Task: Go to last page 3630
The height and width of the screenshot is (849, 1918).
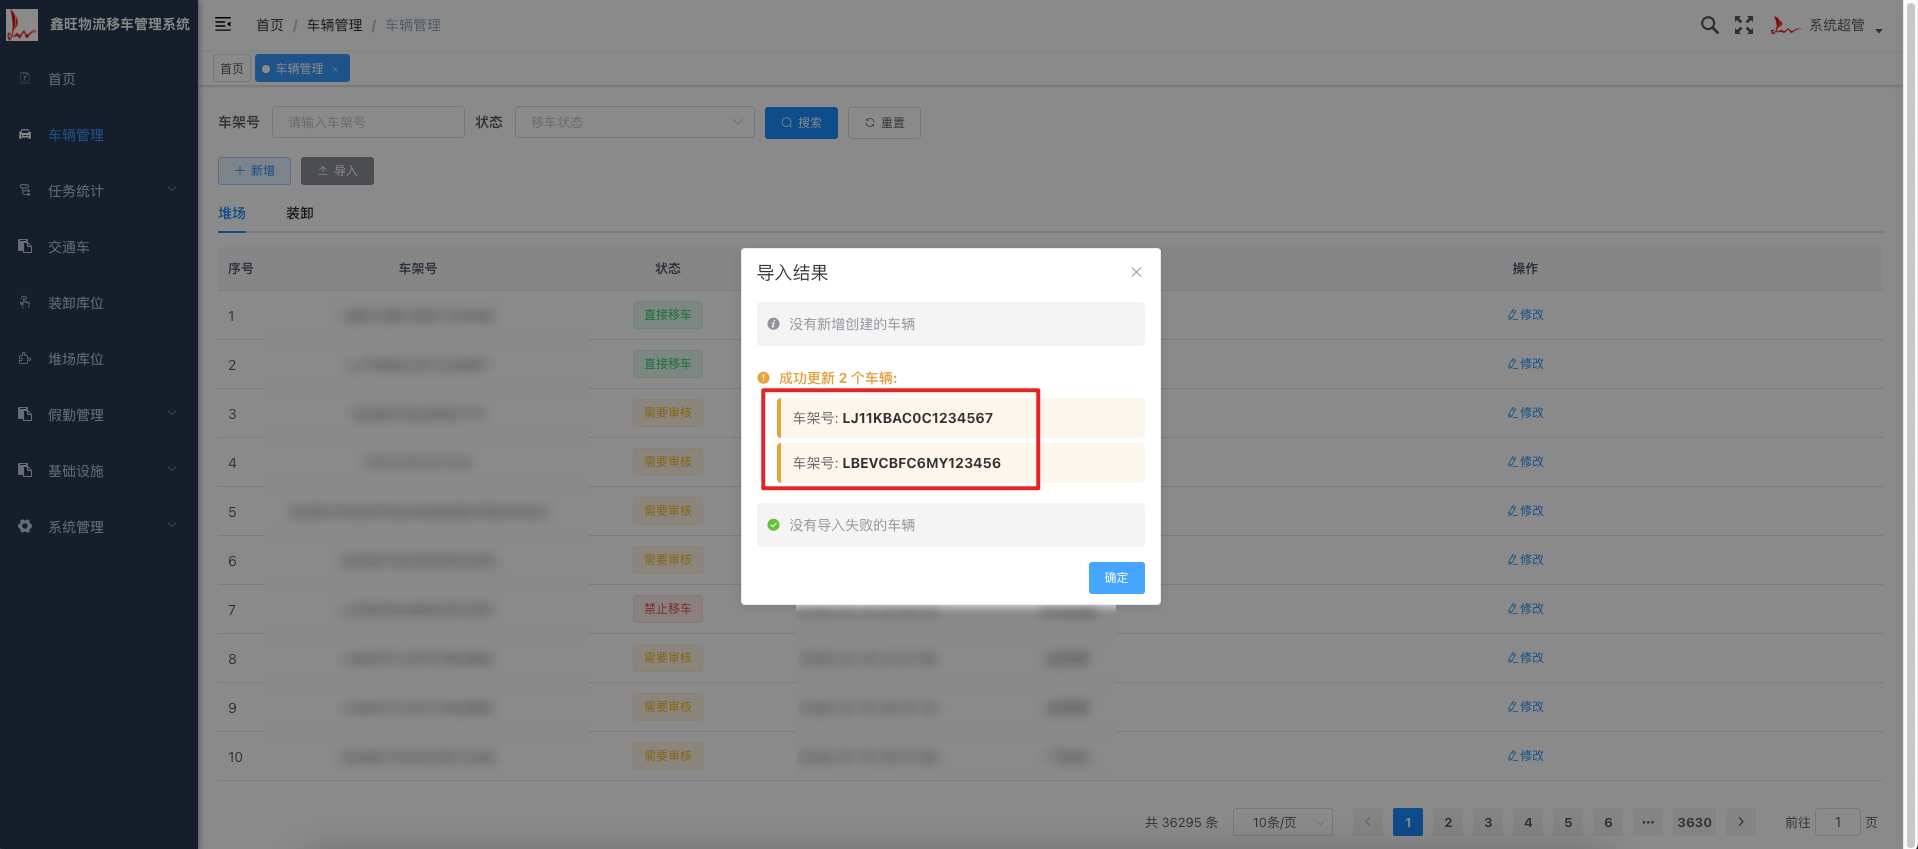Action: click(x=1694, y=822)
